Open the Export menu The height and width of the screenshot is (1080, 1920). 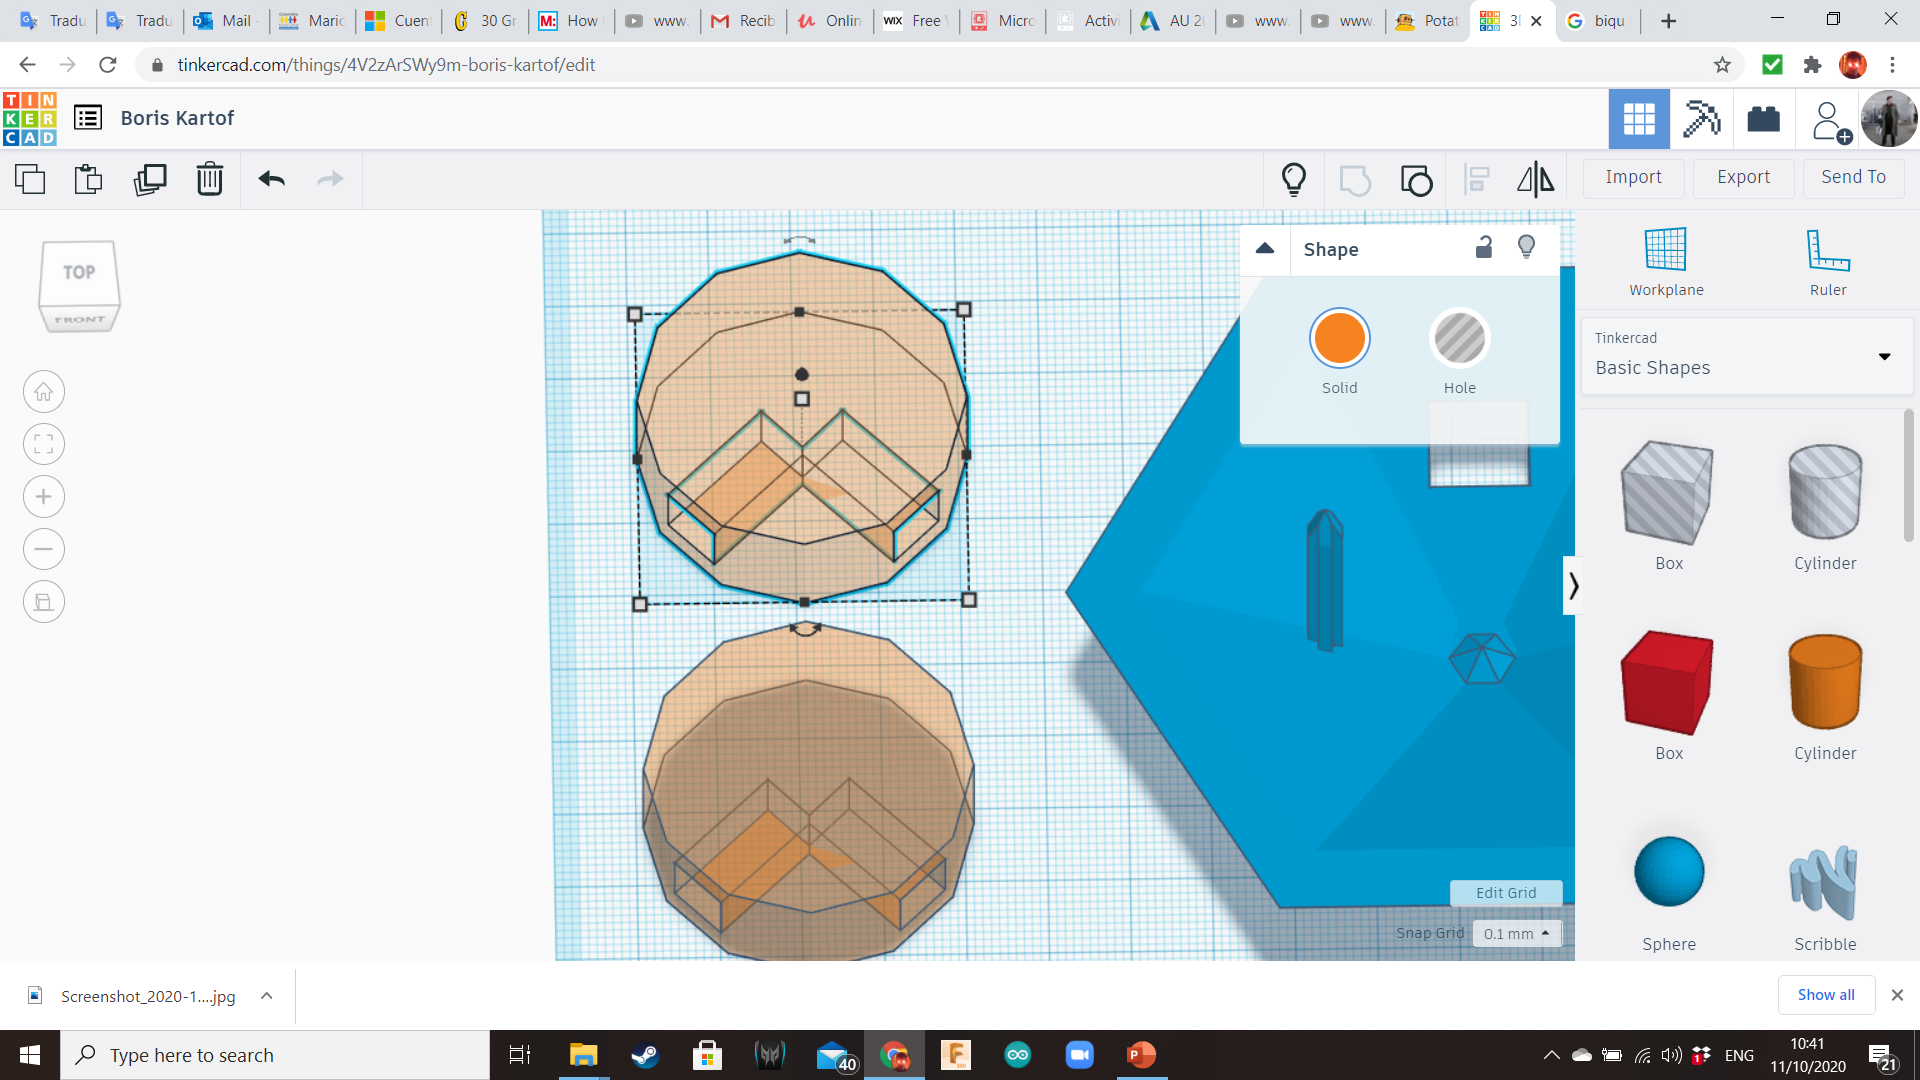pos(1743,177)
